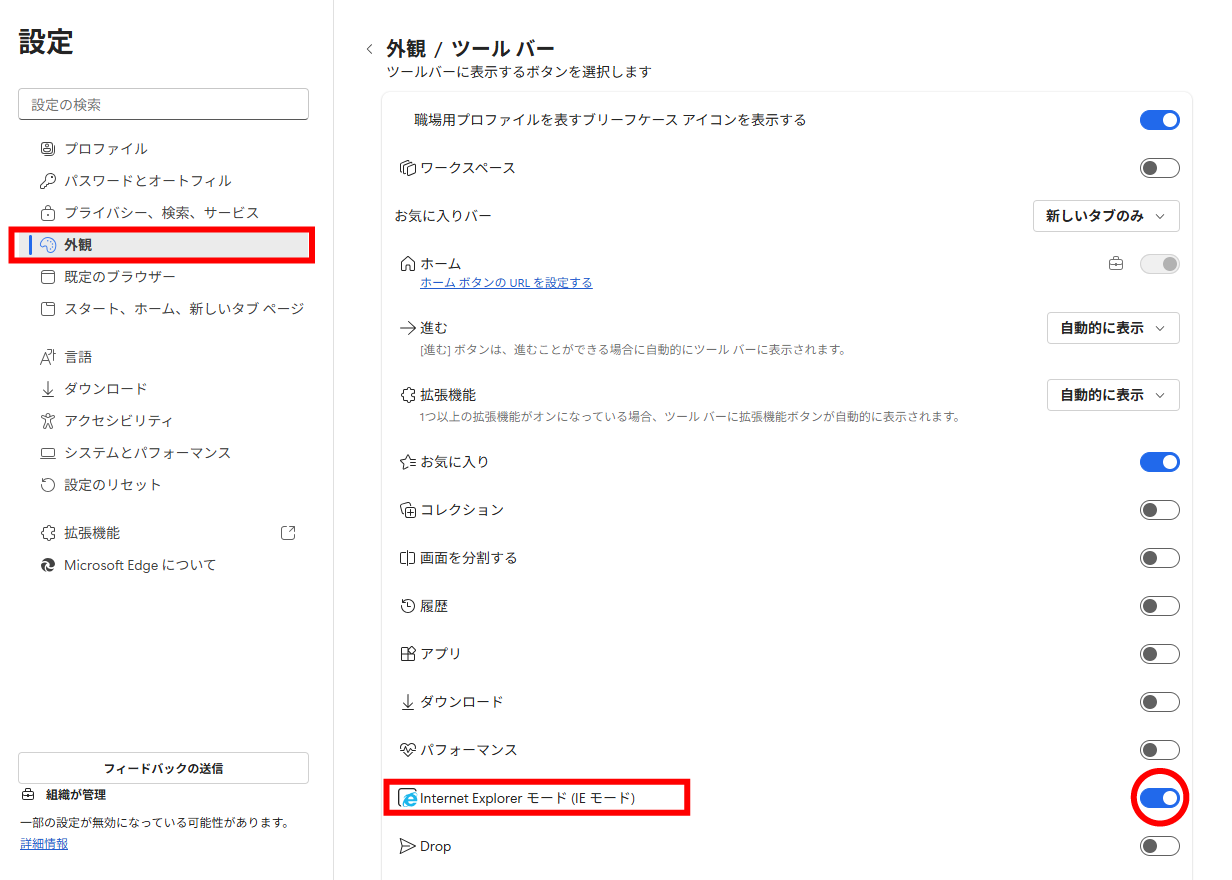Click the 設定の検索 search field

tap(163, 104)
